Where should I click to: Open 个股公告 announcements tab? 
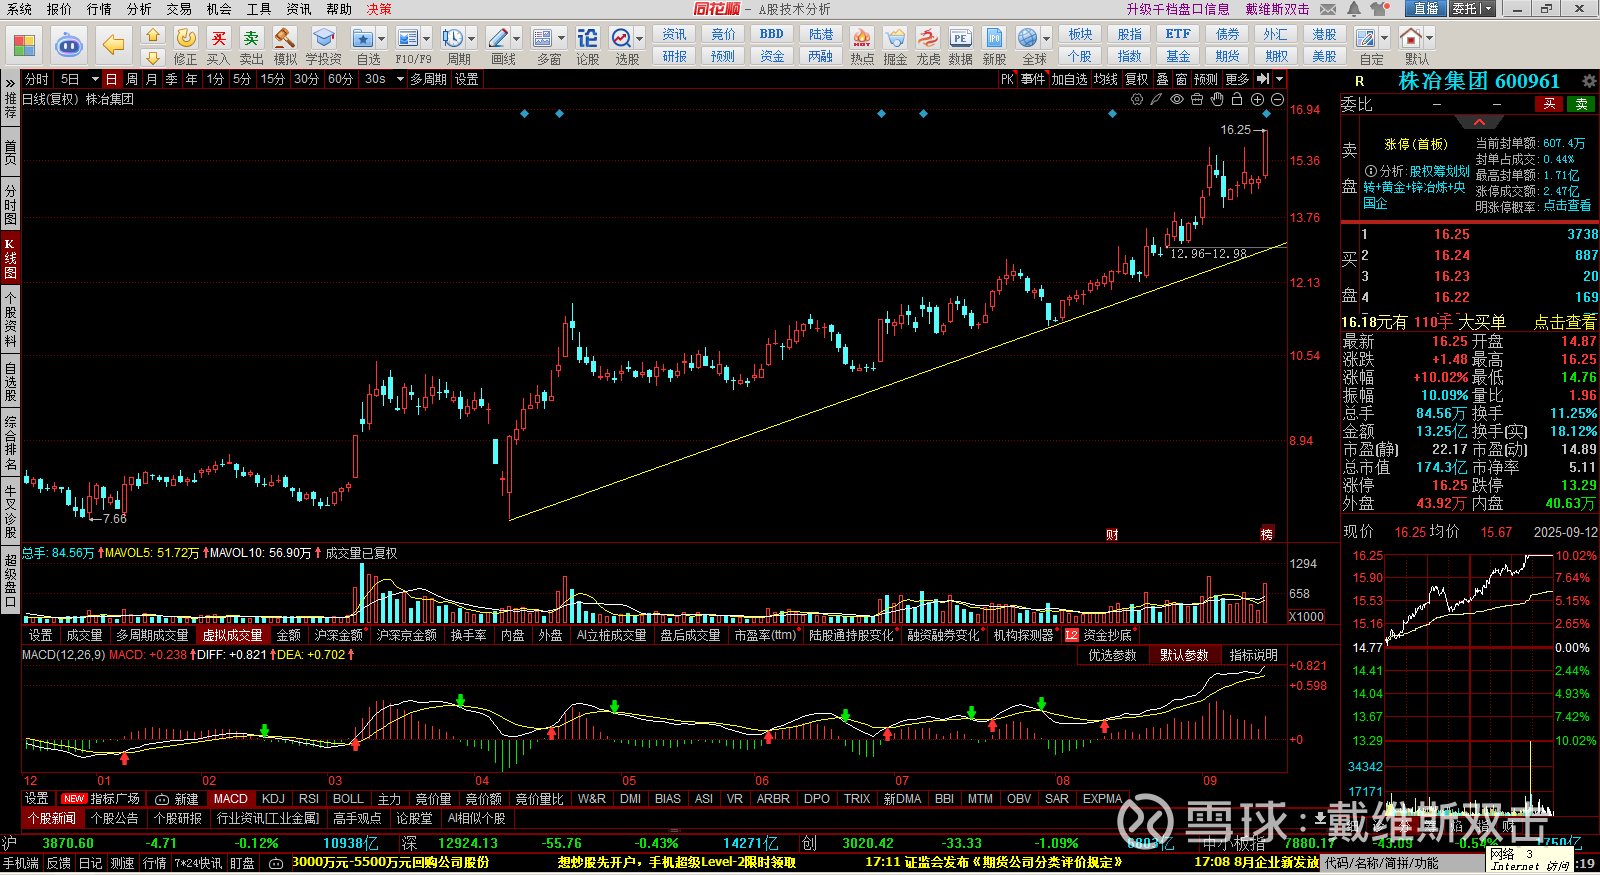[x=114, y=818]
